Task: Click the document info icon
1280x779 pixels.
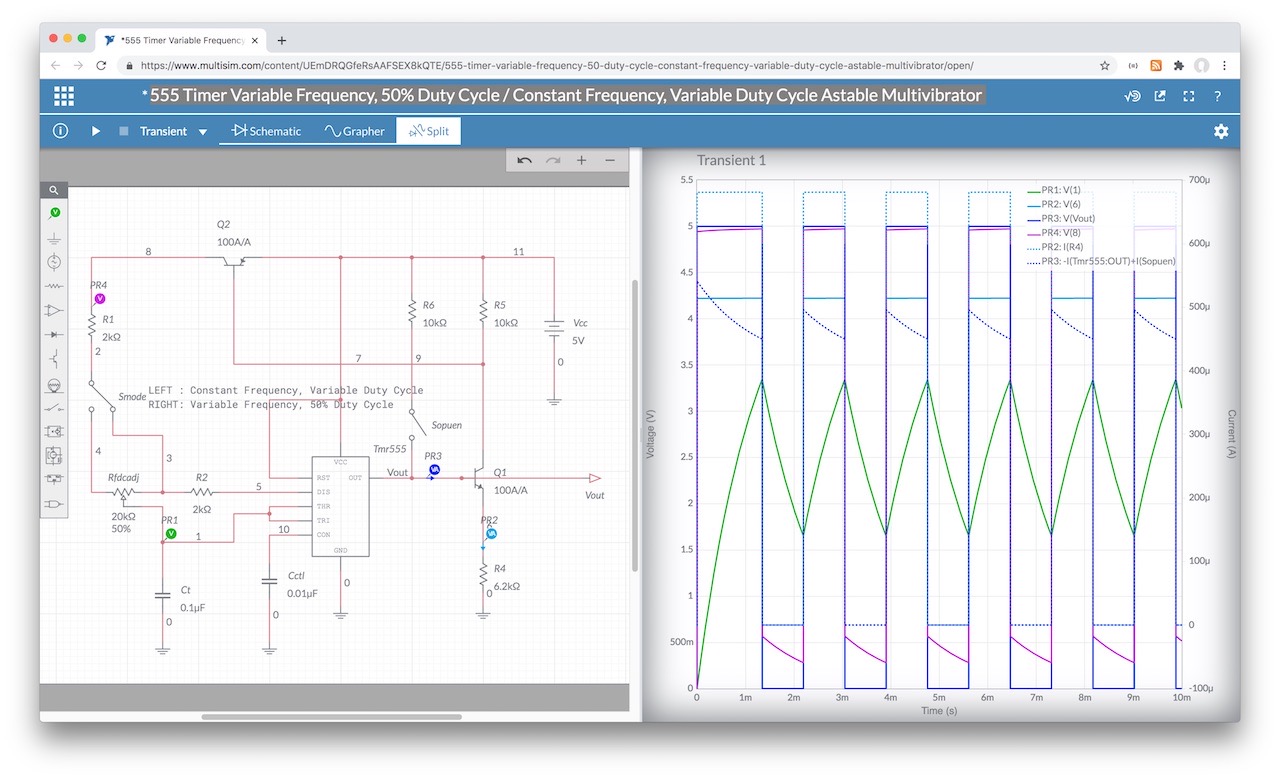Action: pos(60,131)
